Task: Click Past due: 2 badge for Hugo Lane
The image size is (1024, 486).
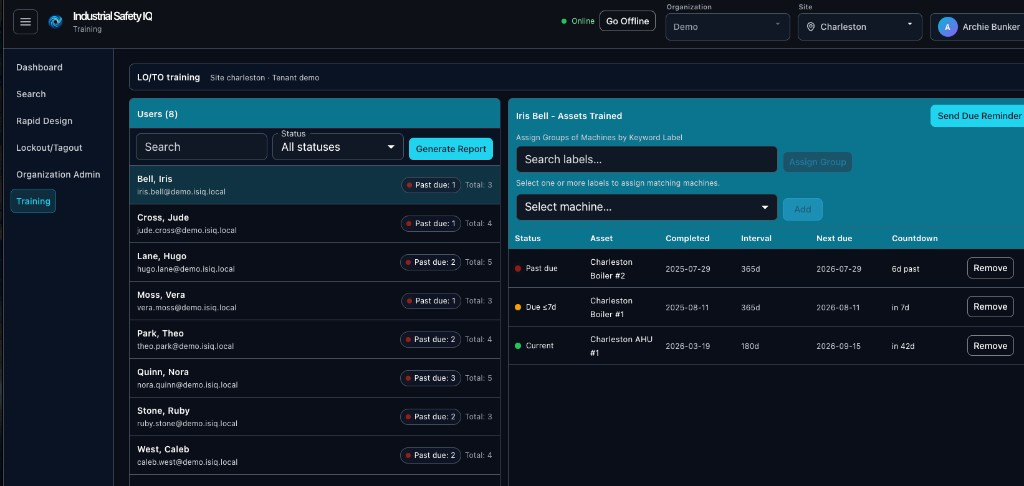Action: pyautogui.click(x=430, y=262)
